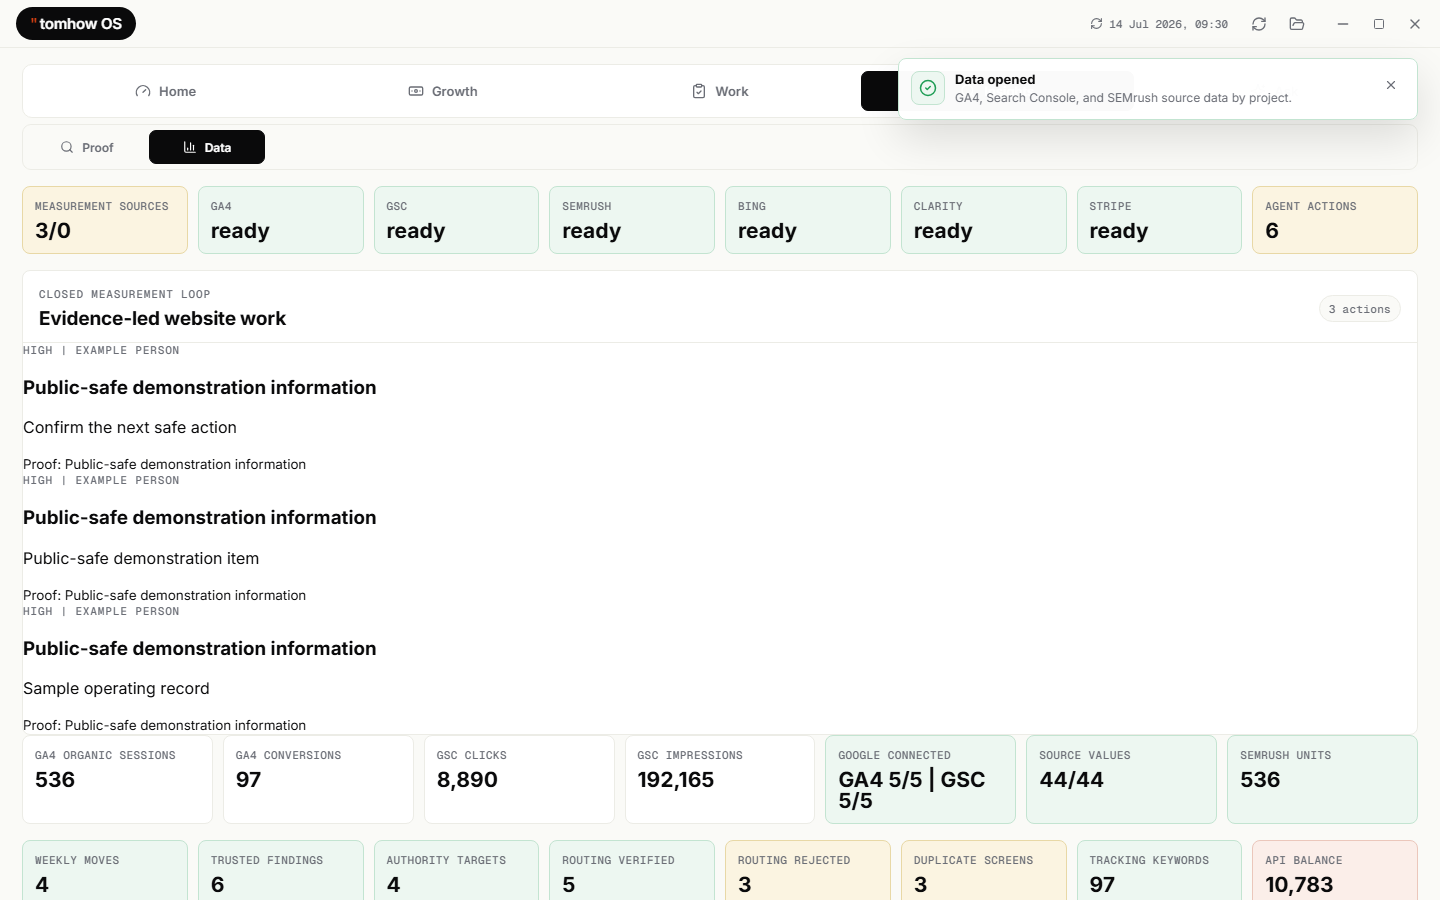1440x900 pixels.
Task: Switch to the Growth tab
Action: [x=443, y=91]
